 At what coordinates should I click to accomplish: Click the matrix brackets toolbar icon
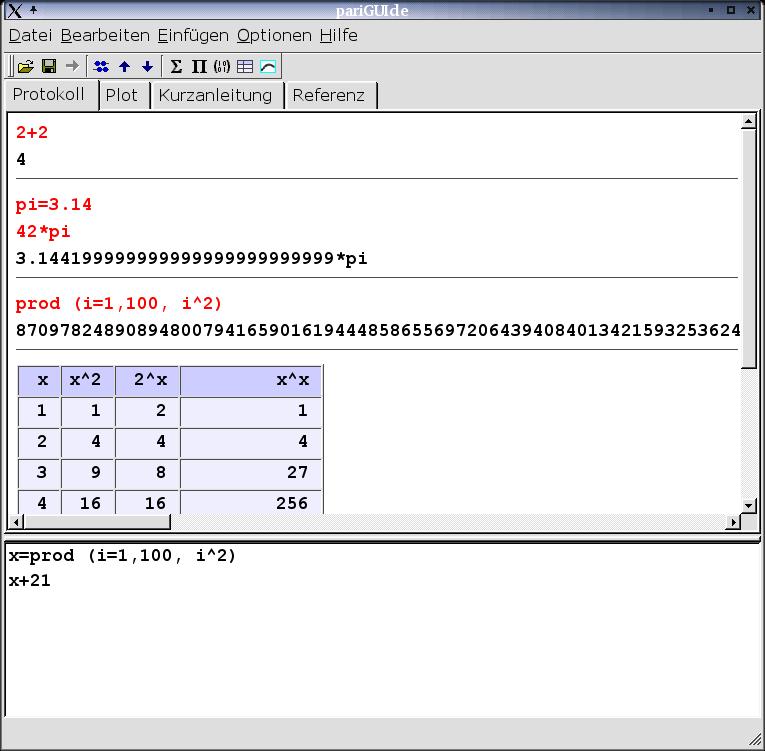click(x=222, y=67)
